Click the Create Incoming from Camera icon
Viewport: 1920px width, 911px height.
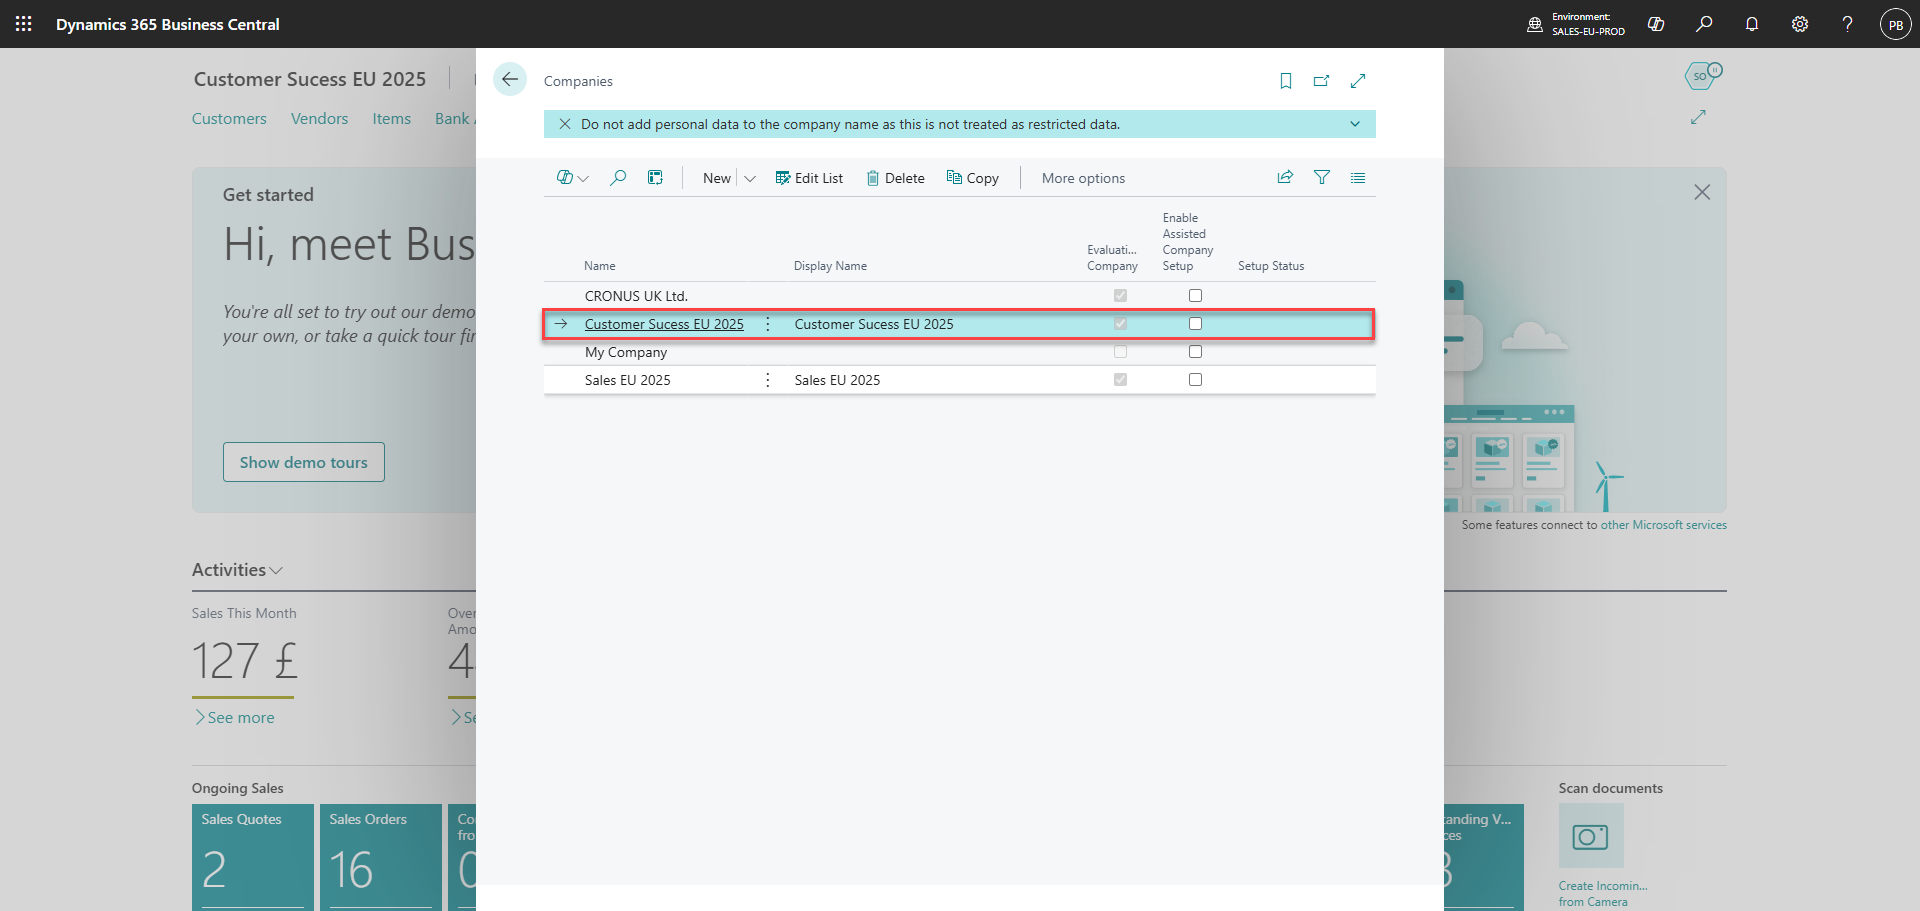[1591, 836]
